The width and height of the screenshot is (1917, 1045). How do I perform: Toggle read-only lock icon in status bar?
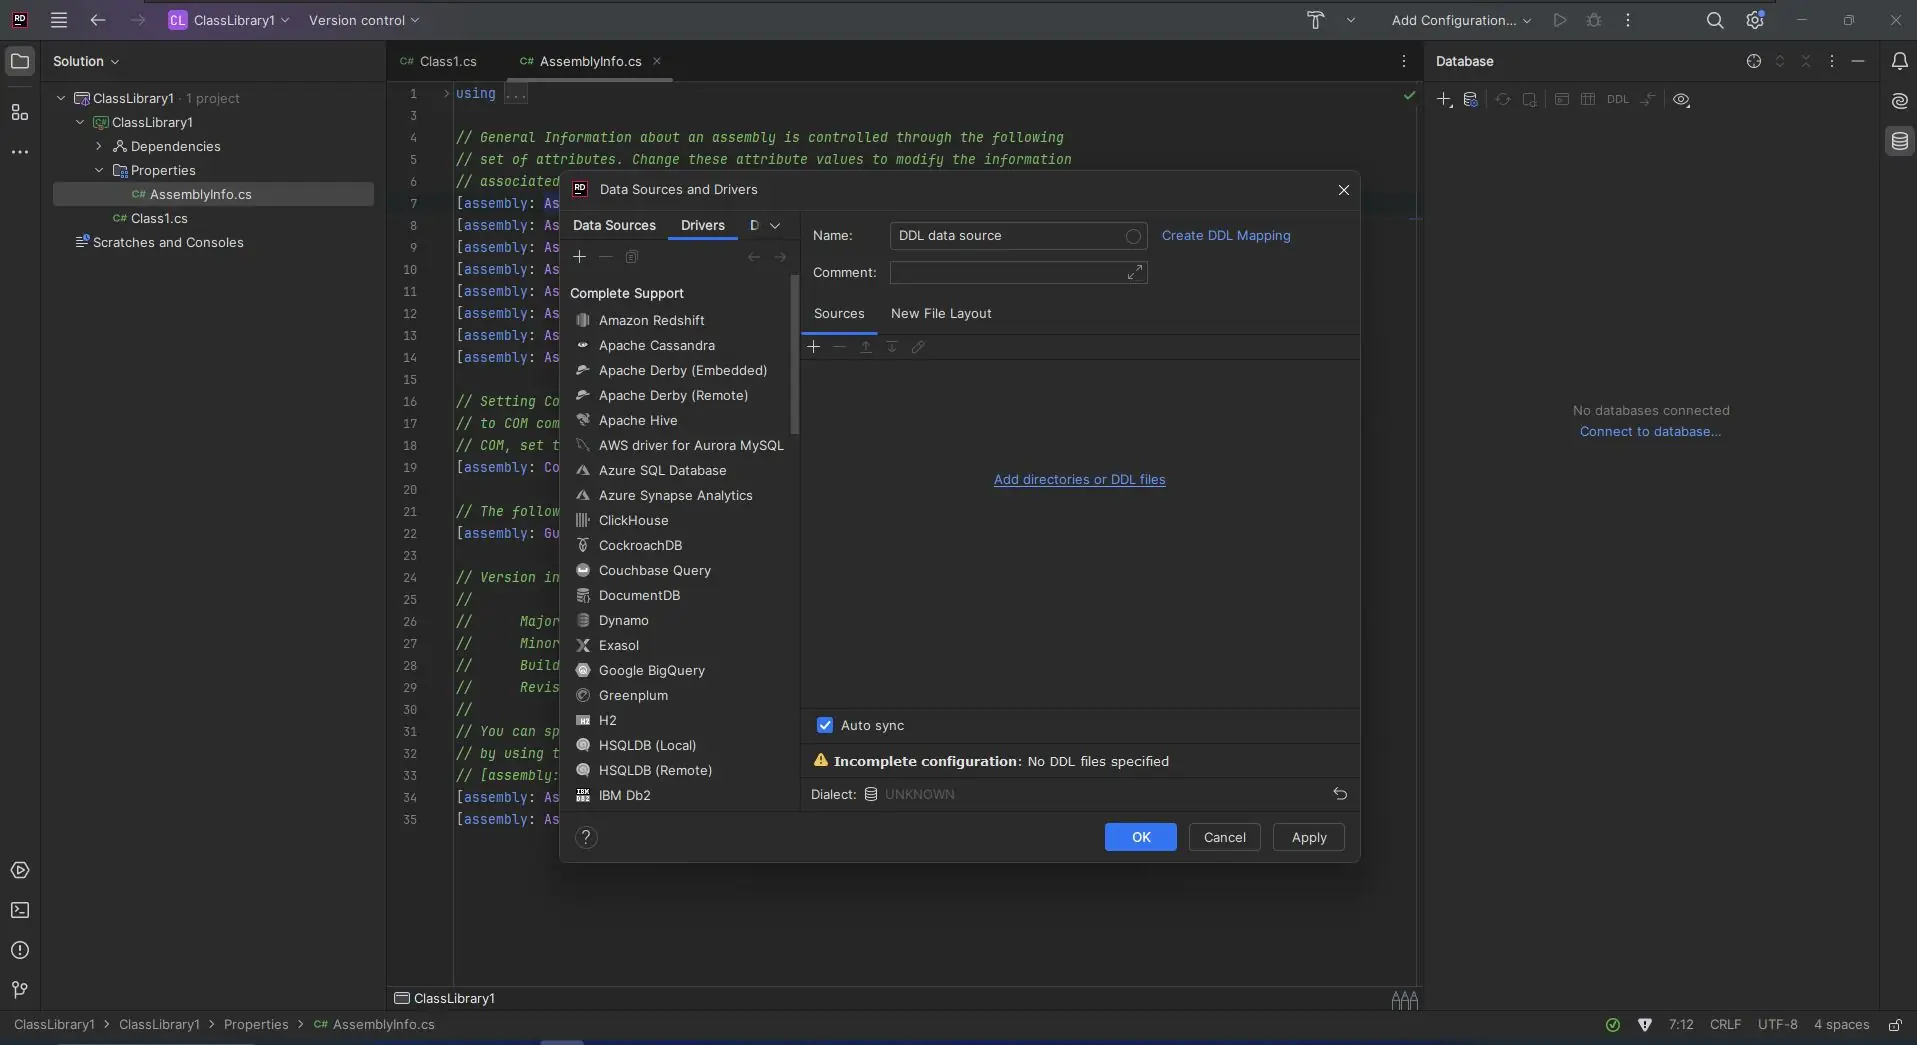click(1894, 1025)
